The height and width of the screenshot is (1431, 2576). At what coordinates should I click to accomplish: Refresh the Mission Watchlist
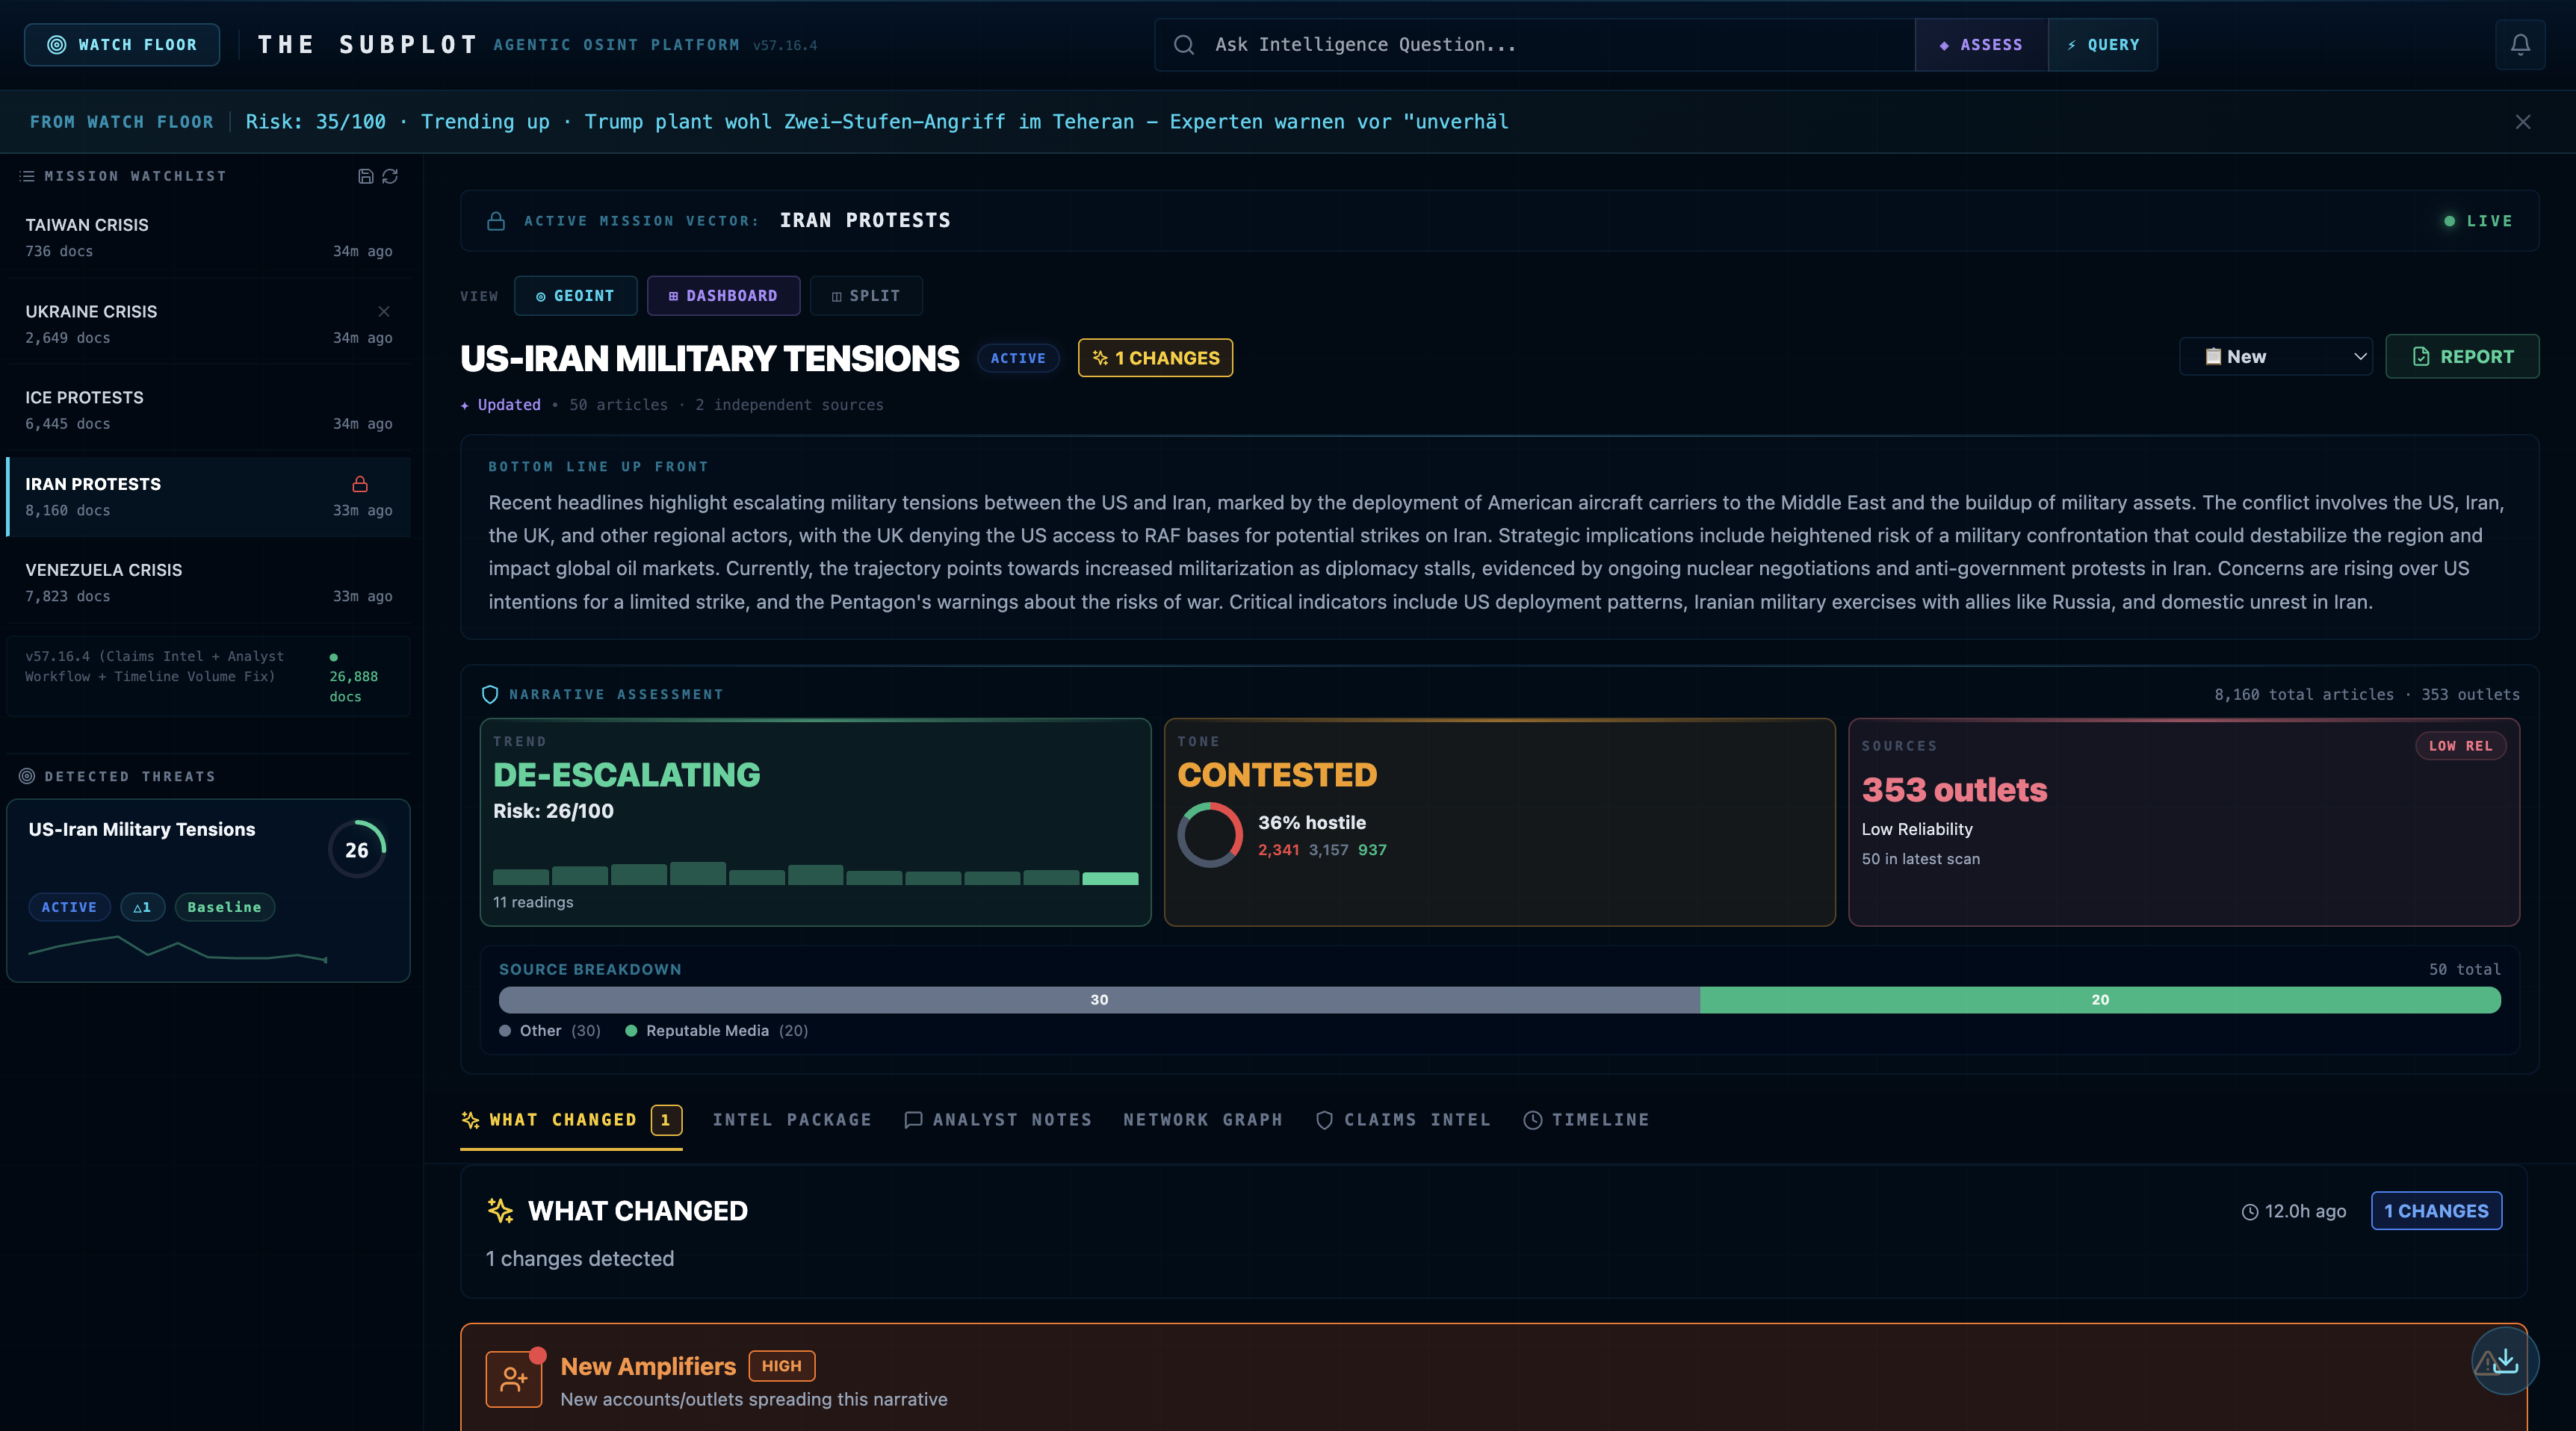pyautogui.click(x=390, y=176)
